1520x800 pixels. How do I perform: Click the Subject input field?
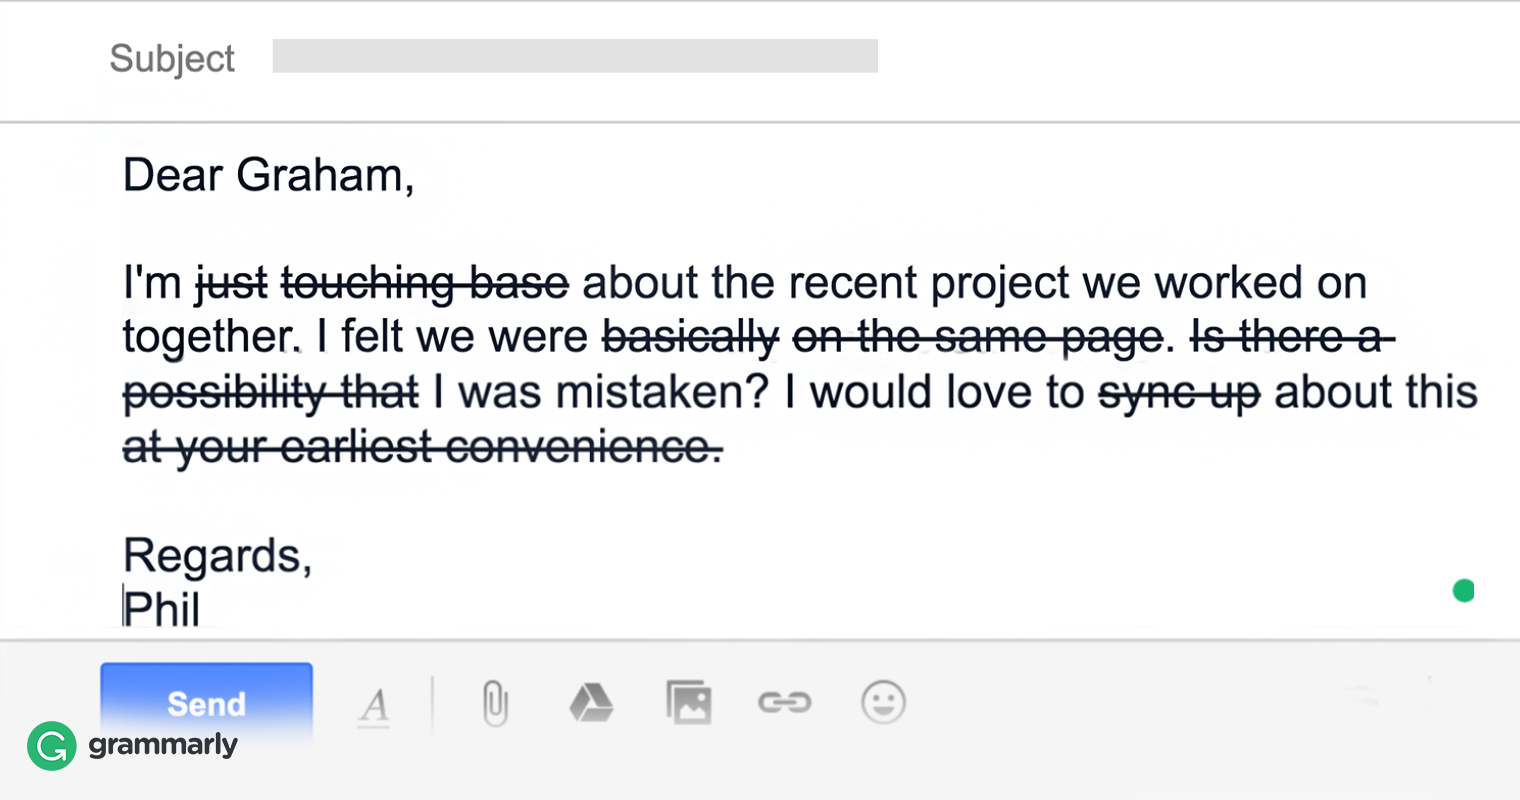click(x=575, y=56)
